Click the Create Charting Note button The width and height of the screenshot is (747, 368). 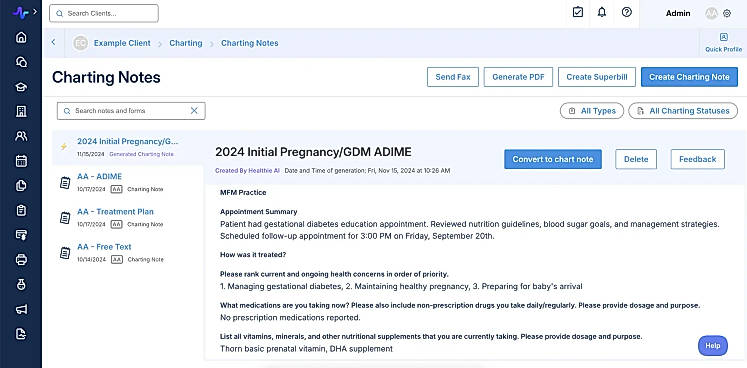coord(689,77)
